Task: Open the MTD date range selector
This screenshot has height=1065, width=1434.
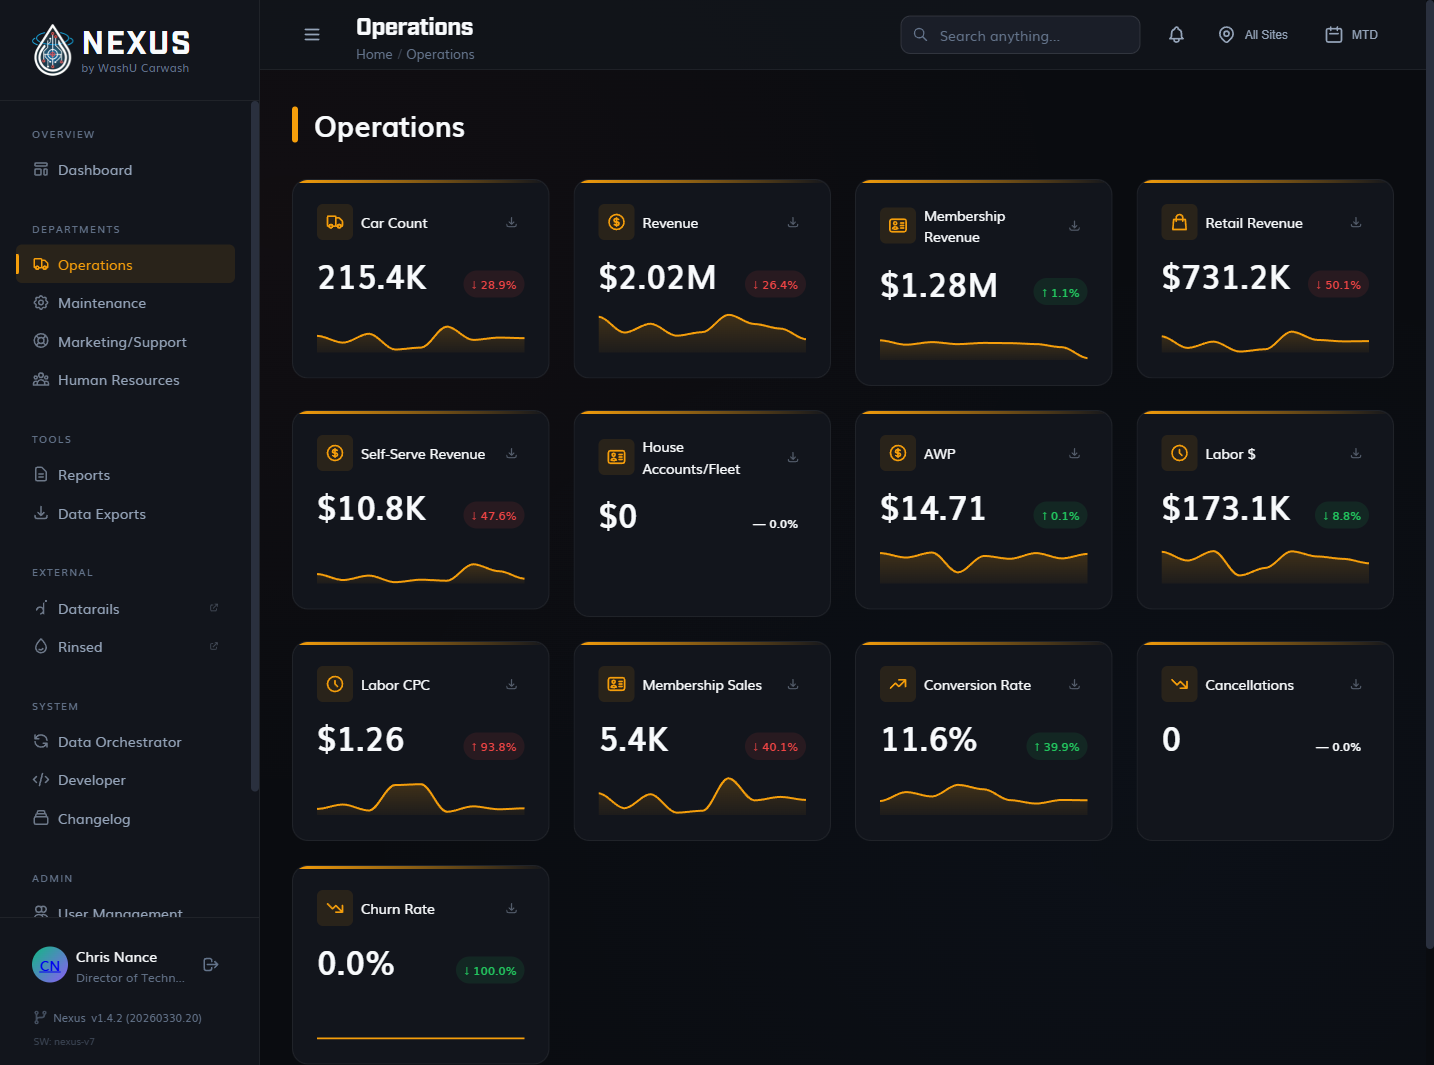Action: click(x=1351, y=35)
